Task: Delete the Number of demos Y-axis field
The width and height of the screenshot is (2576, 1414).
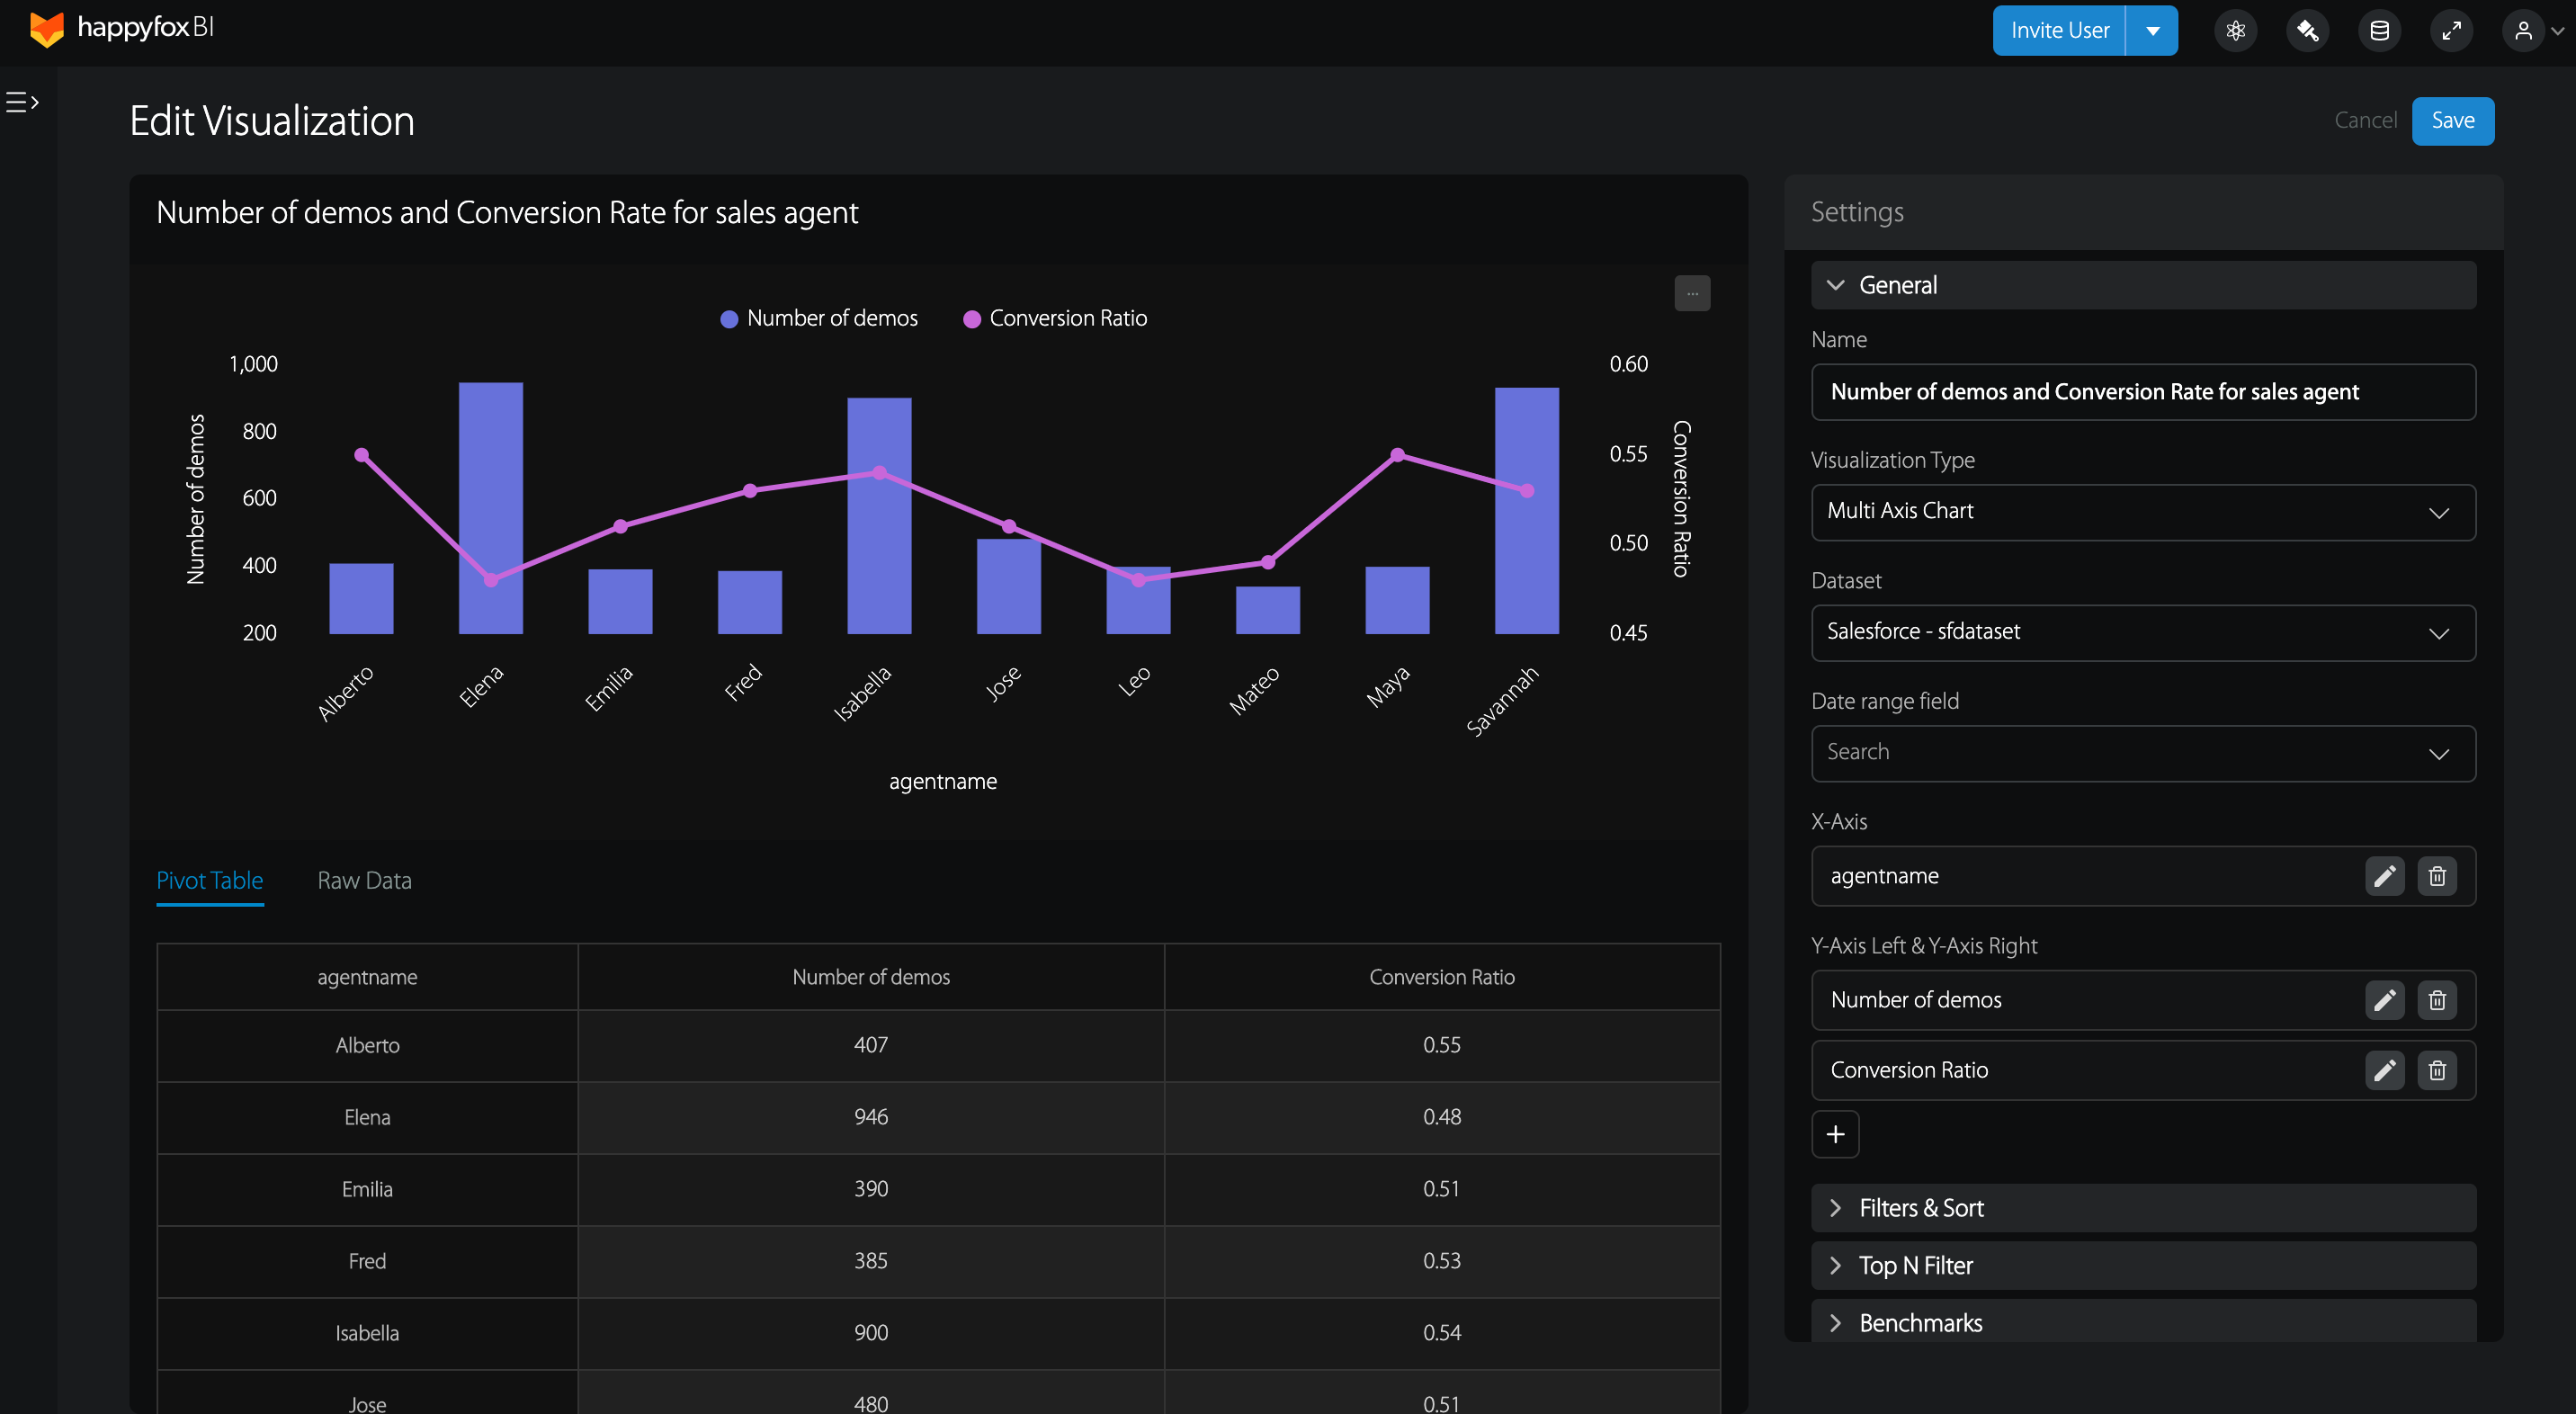Action: coord(2437,1000)
